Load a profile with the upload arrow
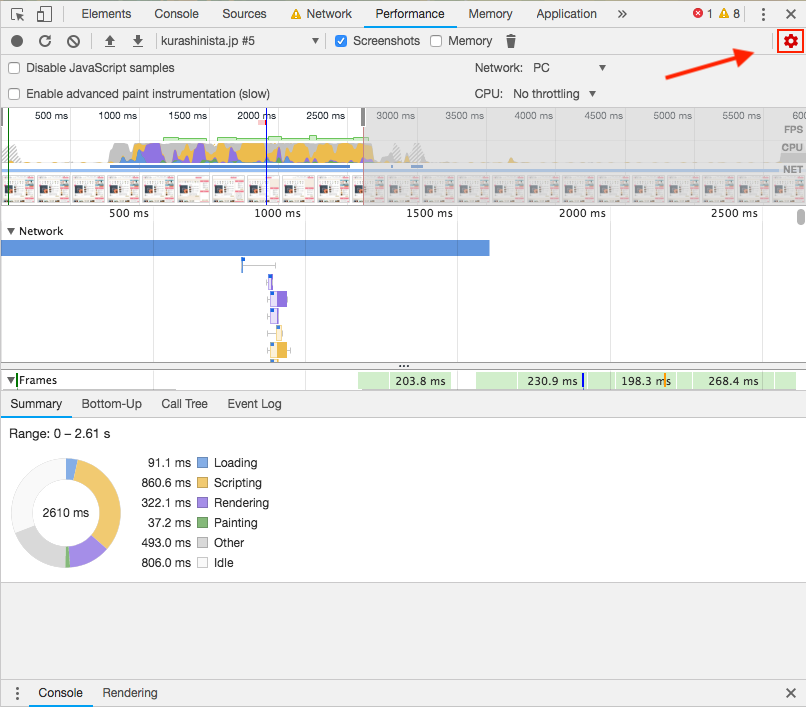The image size is (806, 707). [109, 41]
